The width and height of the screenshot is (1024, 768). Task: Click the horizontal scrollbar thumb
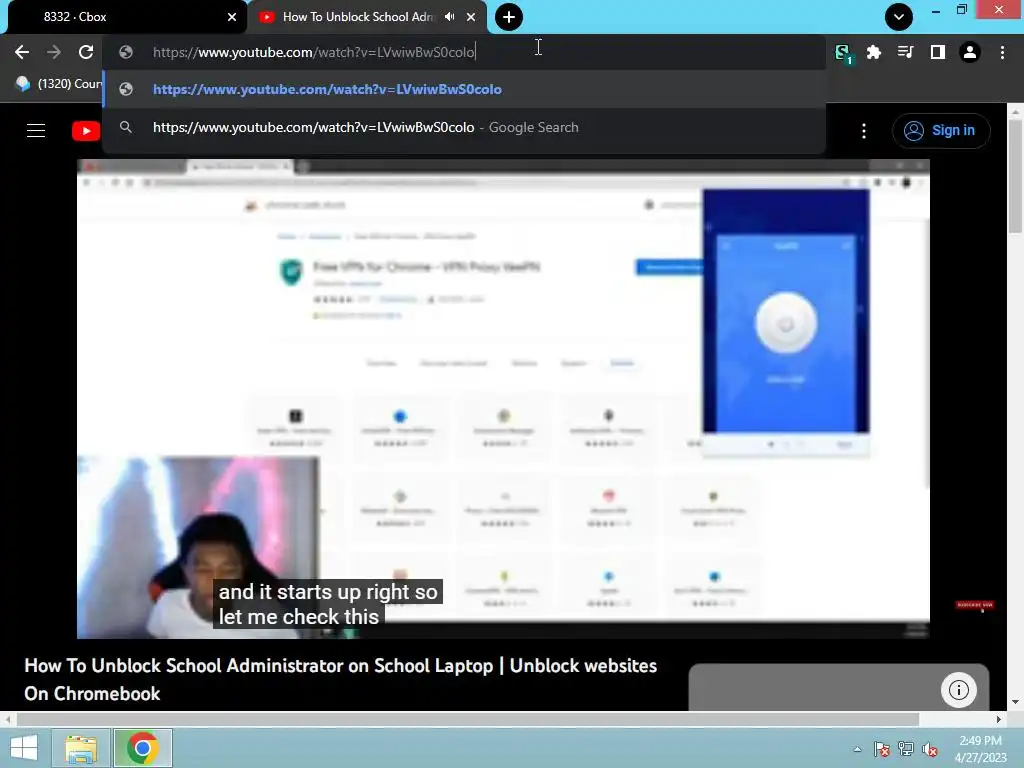pyautogui.click(x=468, y=719)
